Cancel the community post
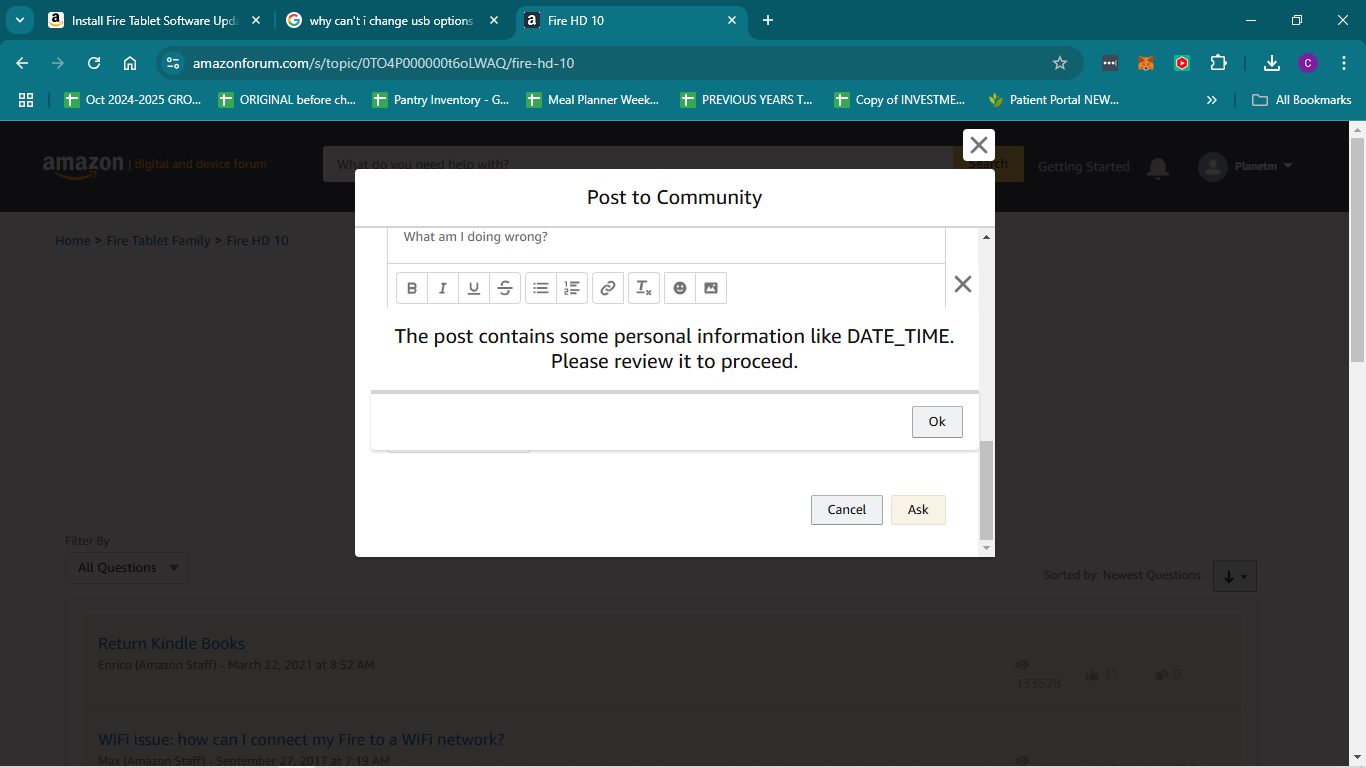The width and height of the screenshot is (1366, 768). [846, 510]
